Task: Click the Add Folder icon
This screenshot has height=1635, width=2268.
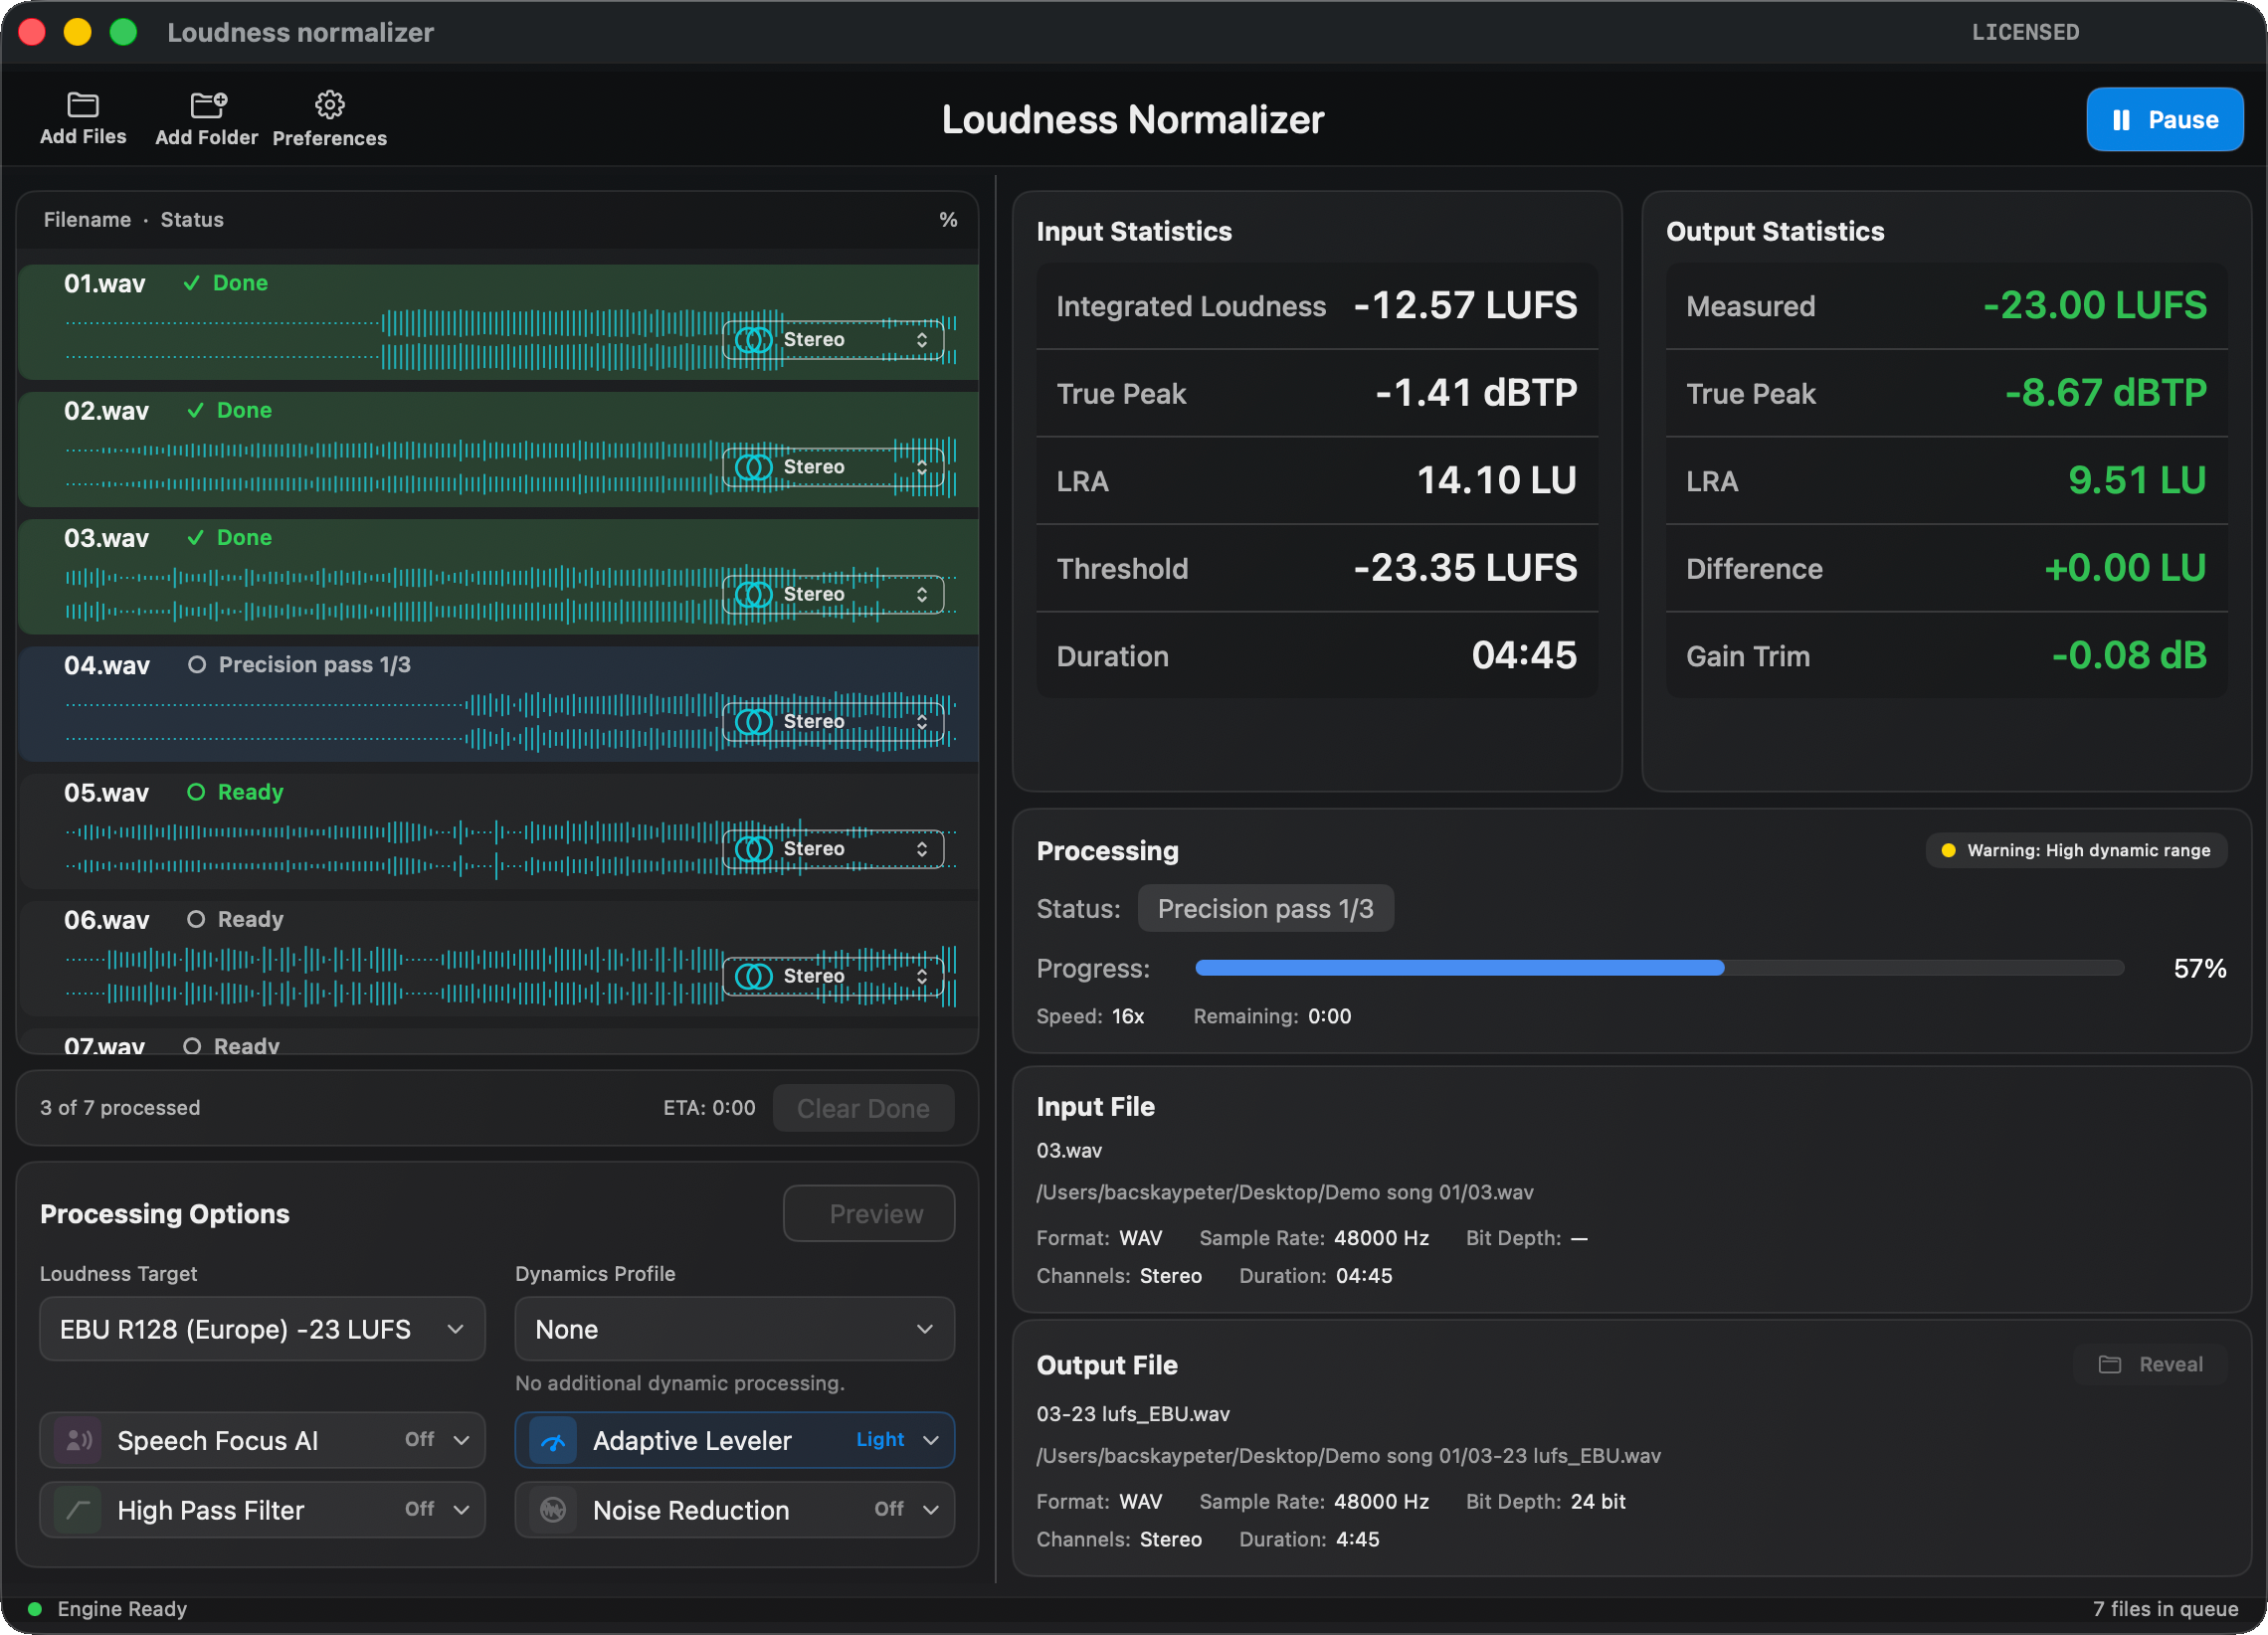Action: pos(207,105)
